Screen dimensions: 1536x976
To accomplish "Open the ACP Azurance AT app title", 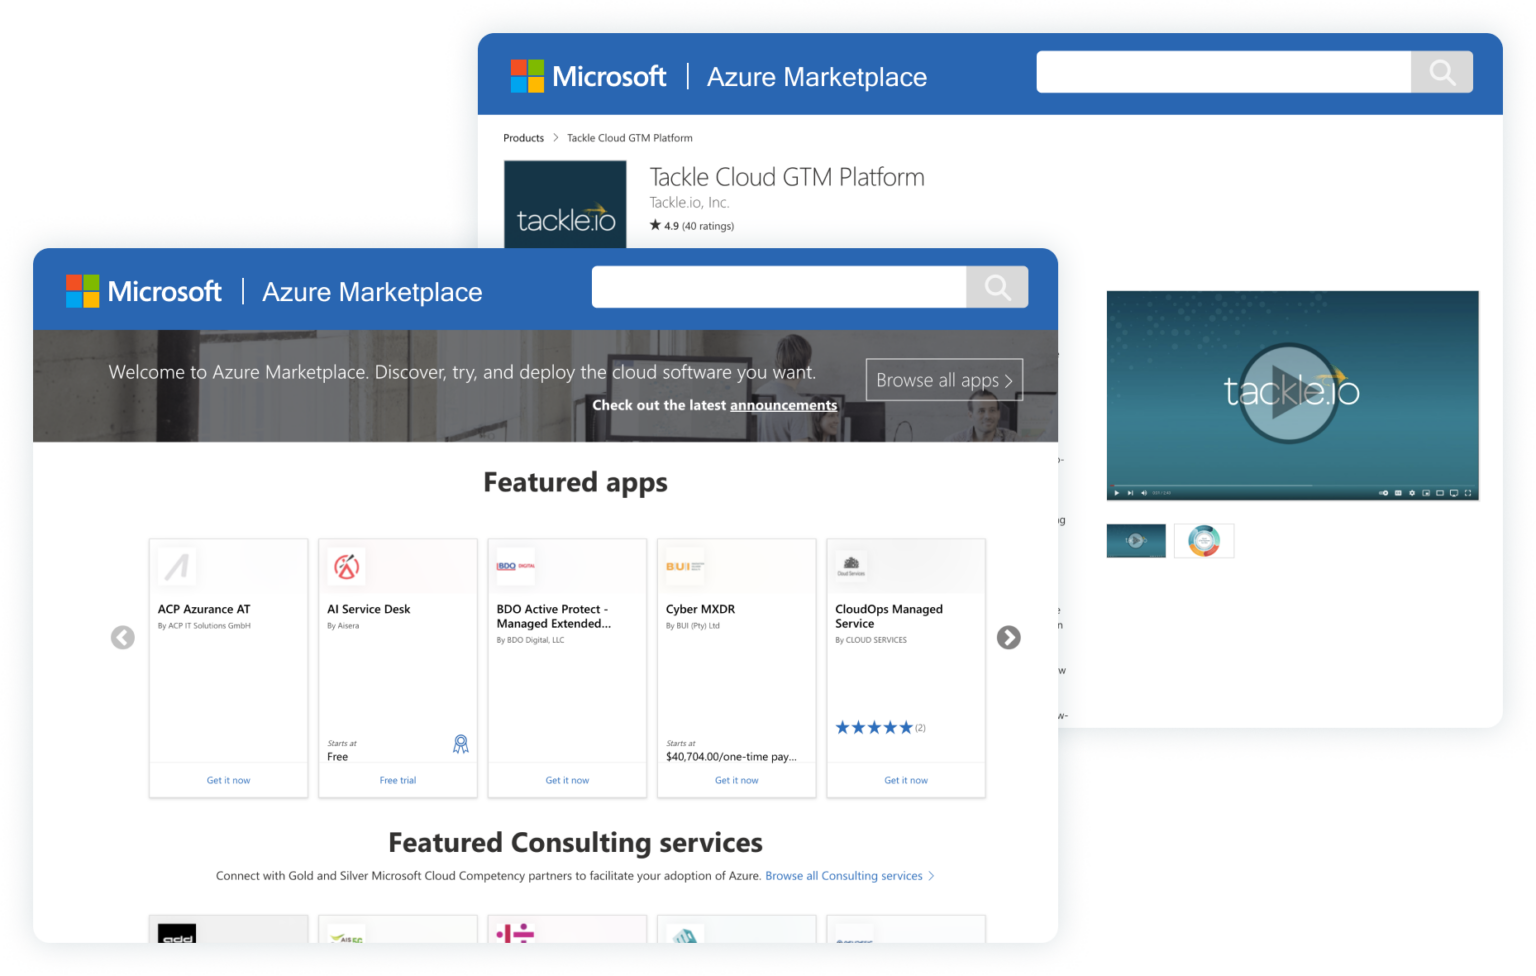I will 204,609.
